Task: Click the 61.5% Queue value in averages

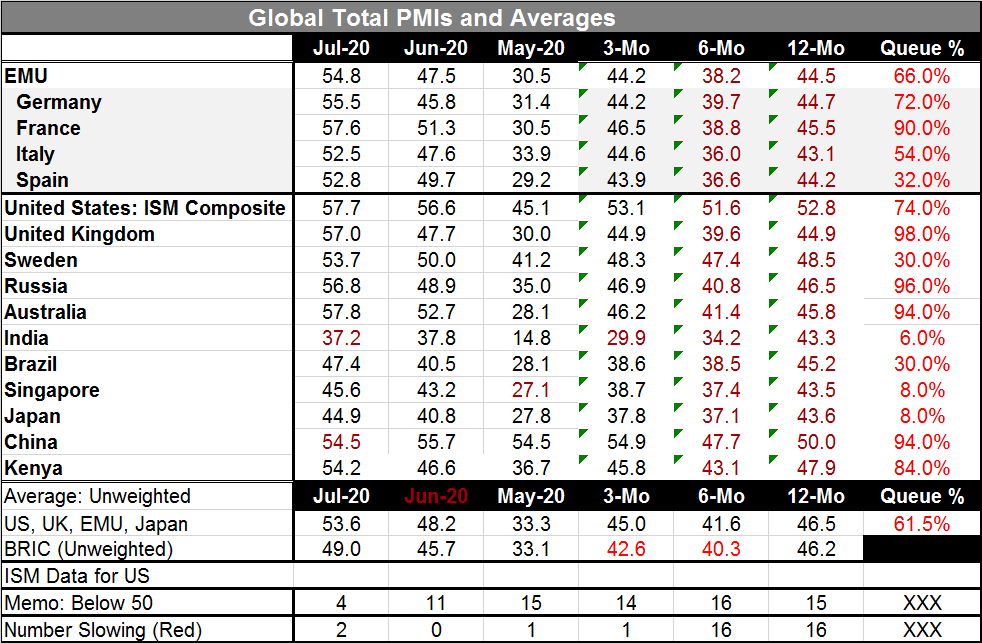Action: coord(922,523)
